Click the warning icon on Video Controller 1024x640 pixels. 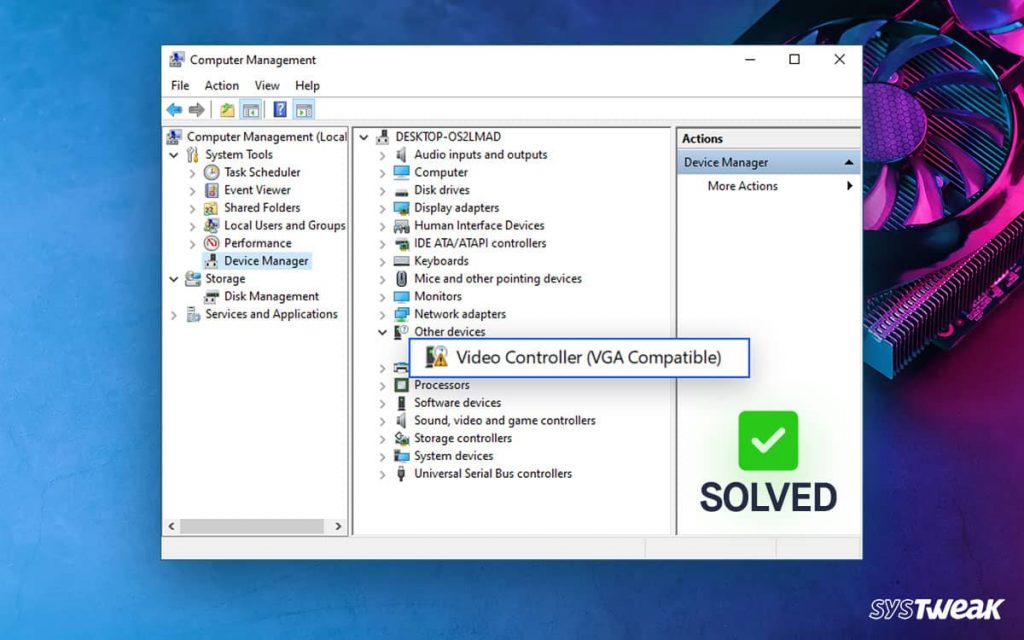(x=442, y=357)
